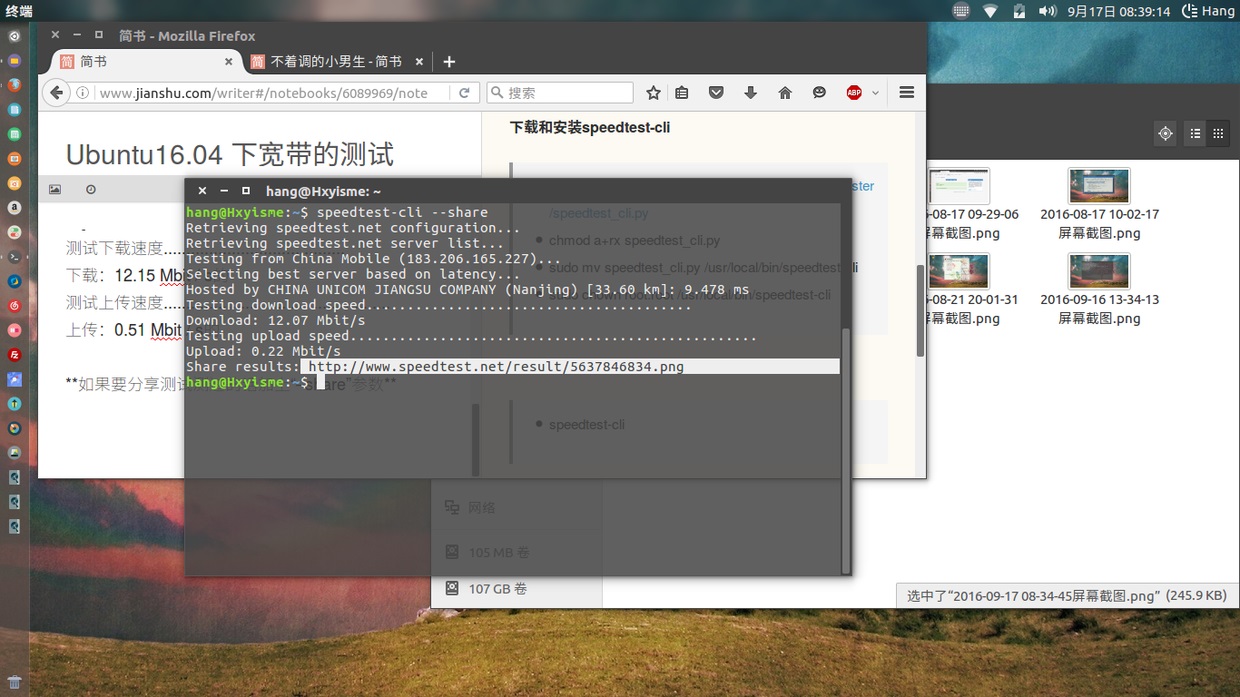Open 2016-09-16 13-34-13 屏幕截图.png thumbnail
Viewport: 1240px width, 697px height.
pos(1099,272)
